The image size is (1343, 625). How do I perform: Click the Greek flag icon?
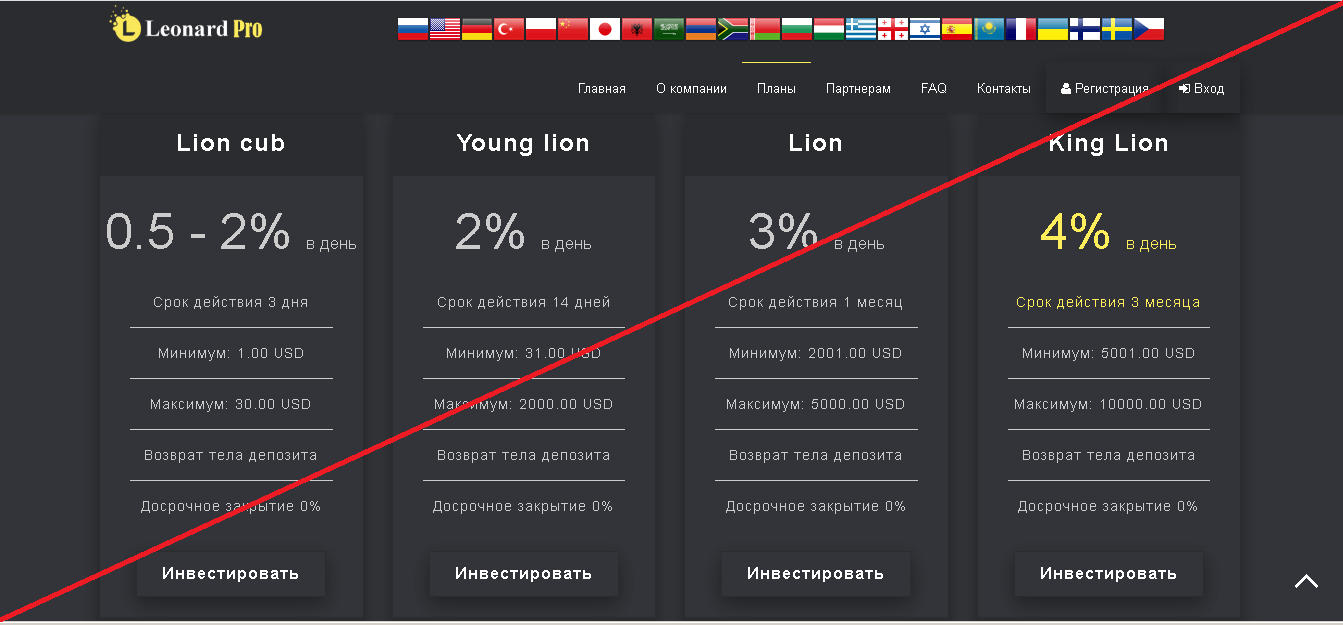tap(861, 29)
